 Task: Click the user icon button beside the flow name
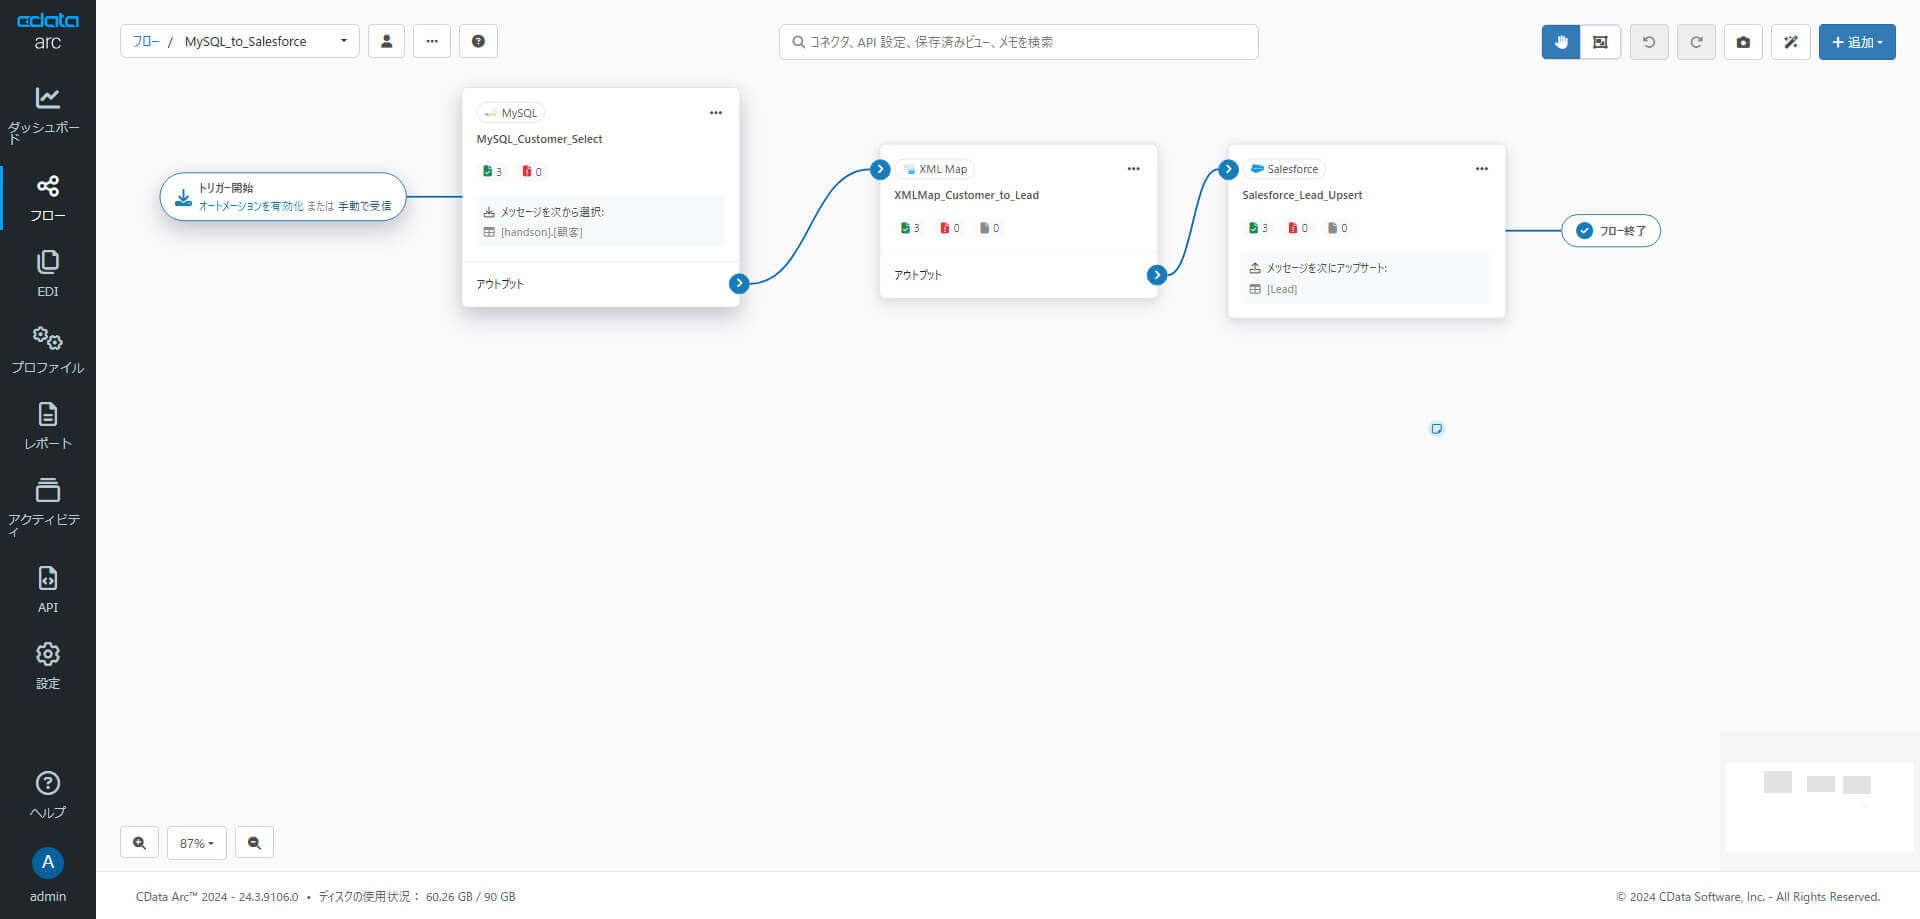(386, 41)
